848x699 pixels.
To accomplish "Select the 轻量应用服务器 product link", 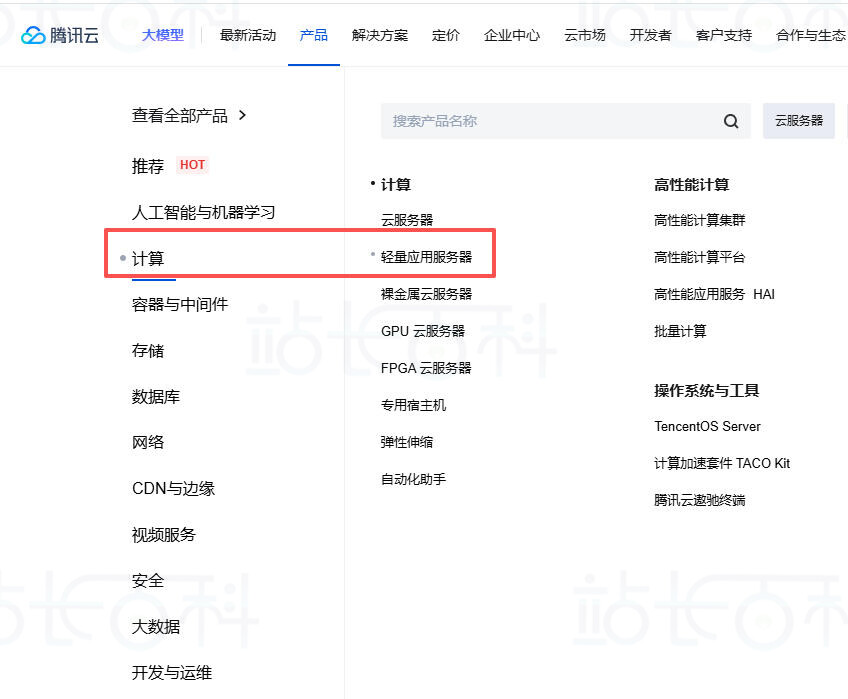I will tap(430, 255).
